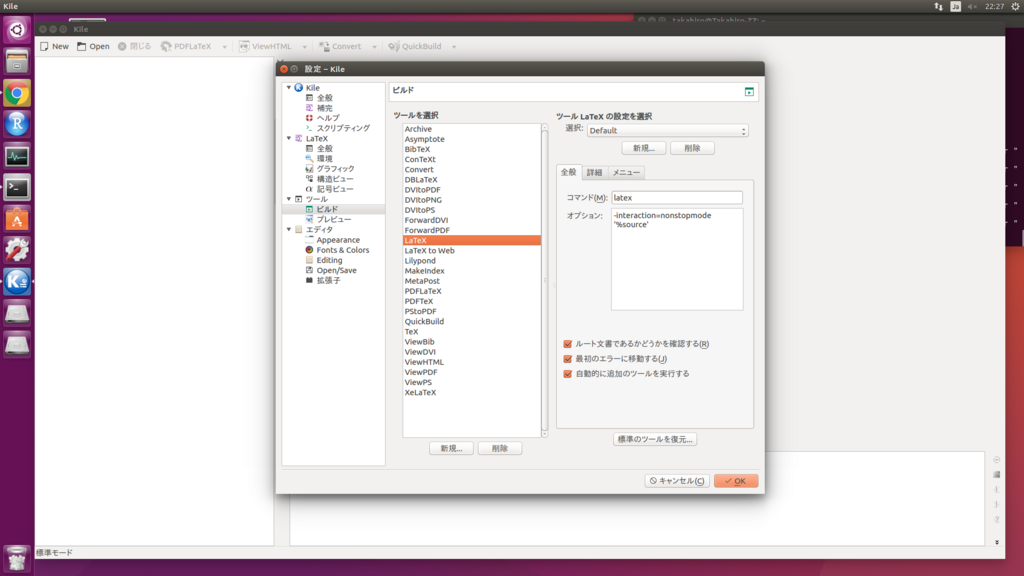Screen dimensions: 1024x576
Task: Open Ja input method indicator
Action: (955, 7)
